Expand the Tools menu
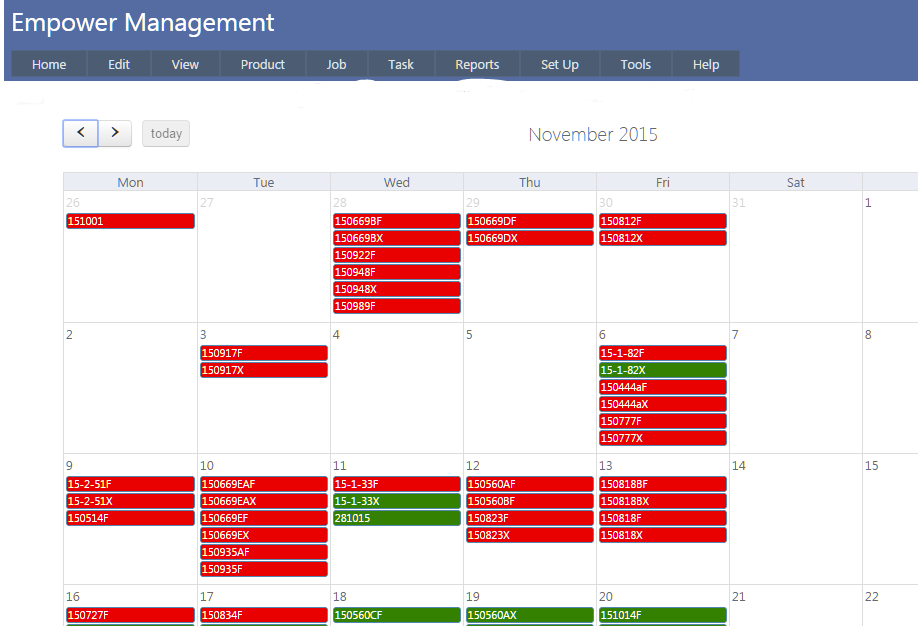 pos(635,64)
